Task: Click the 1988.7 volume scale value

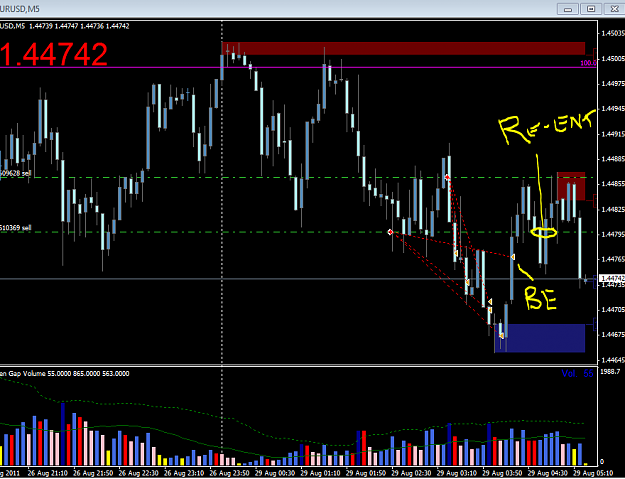Action: [610, 371]
